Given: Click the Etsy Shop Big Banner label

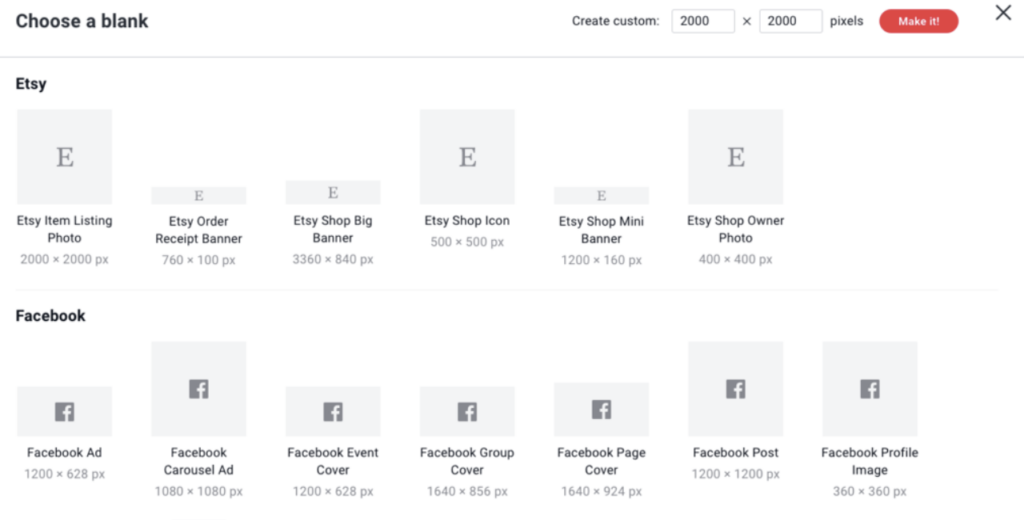Looking at the screenshot, I should [333, 229].
